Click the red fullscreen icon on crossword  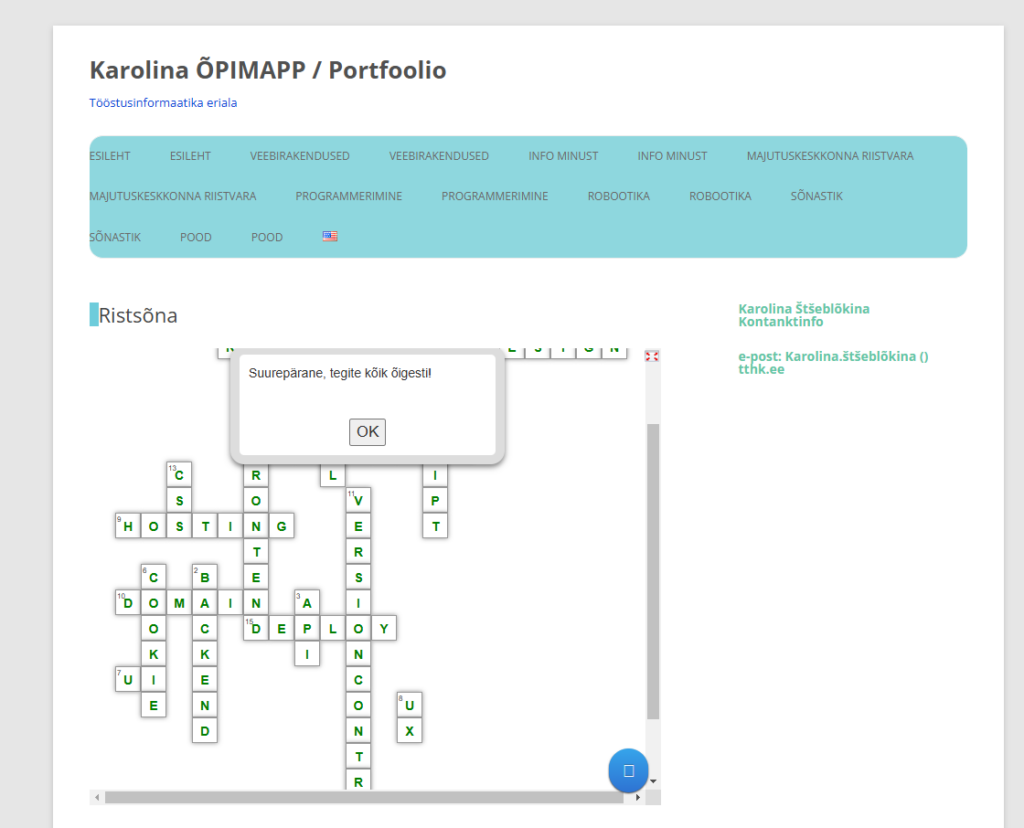[652, 356]
